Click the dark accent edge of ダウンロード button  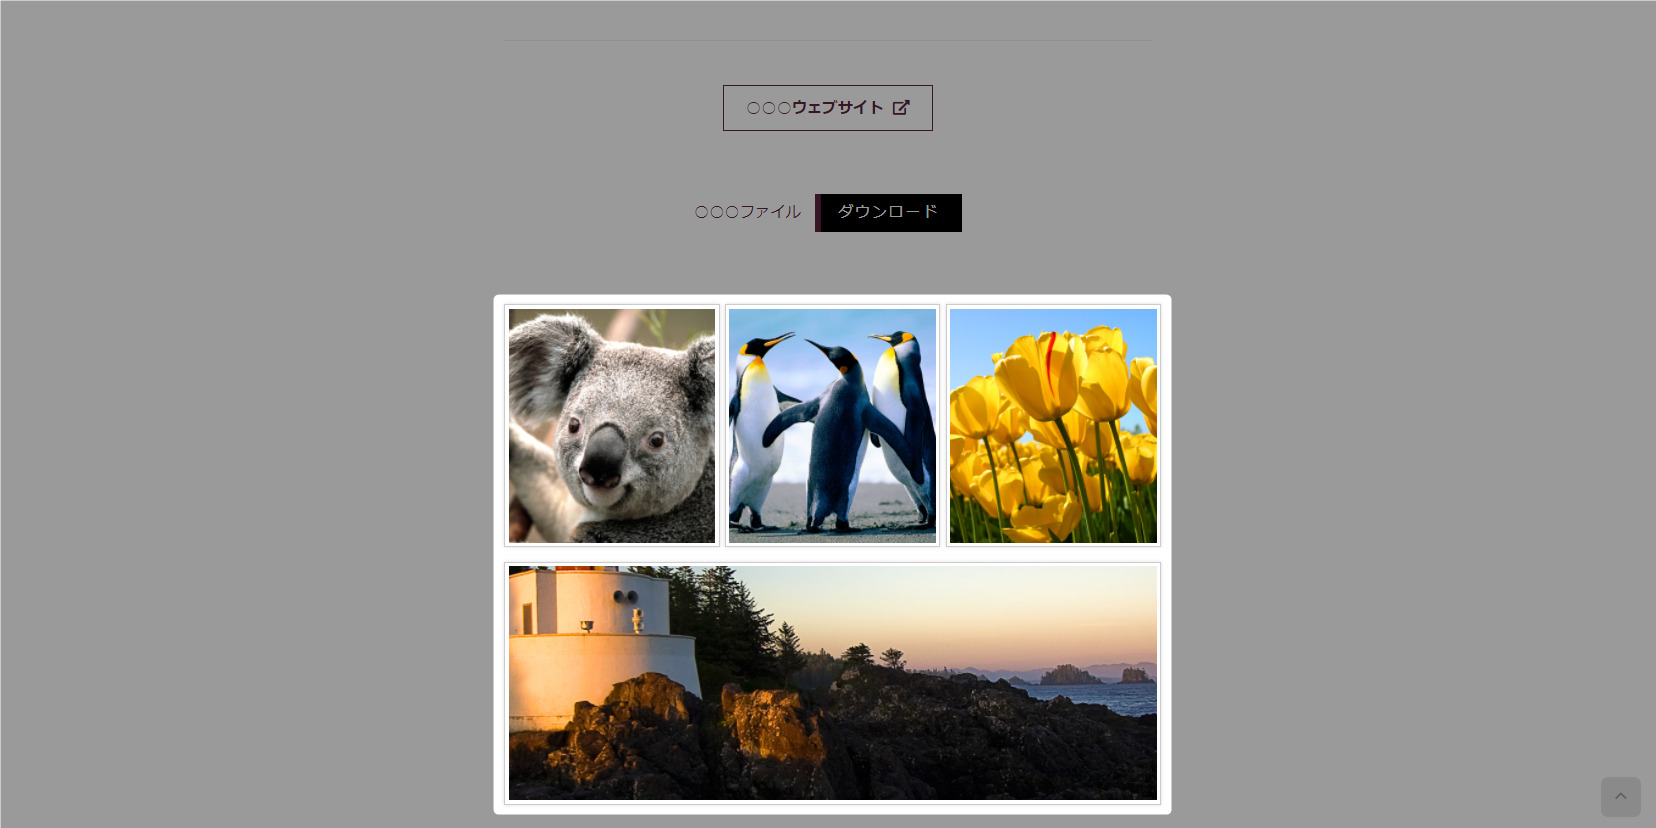pos(818,213)
